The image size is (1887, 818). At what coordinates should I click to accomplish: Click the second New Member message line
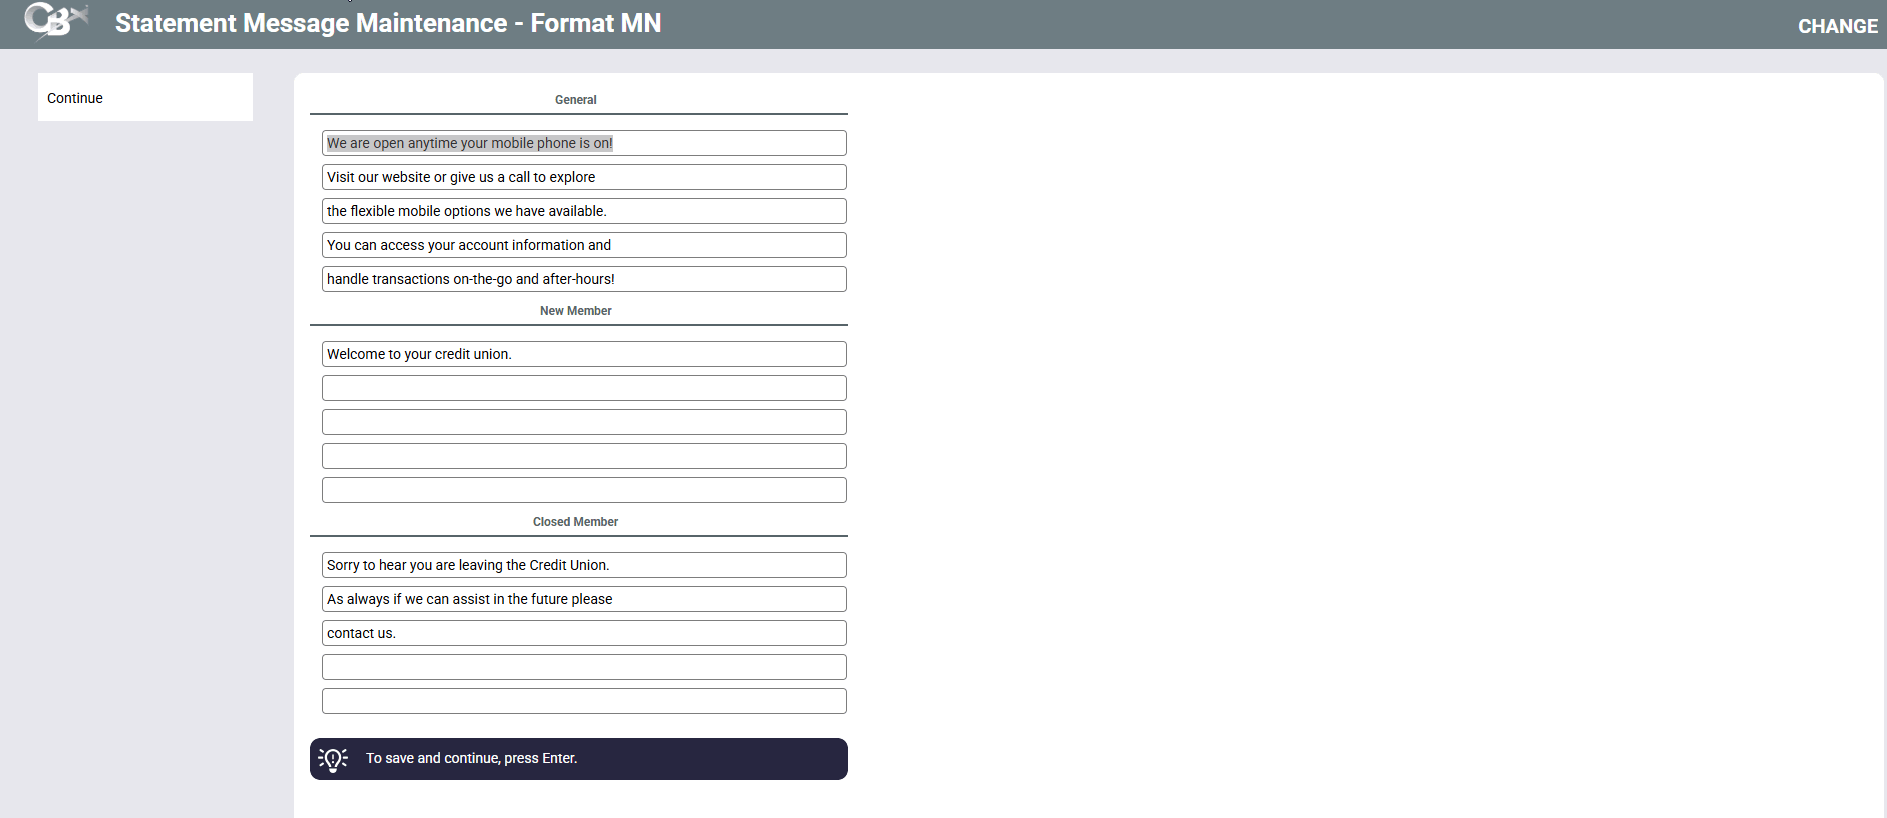pyautogui.click(x=584, y=388)
